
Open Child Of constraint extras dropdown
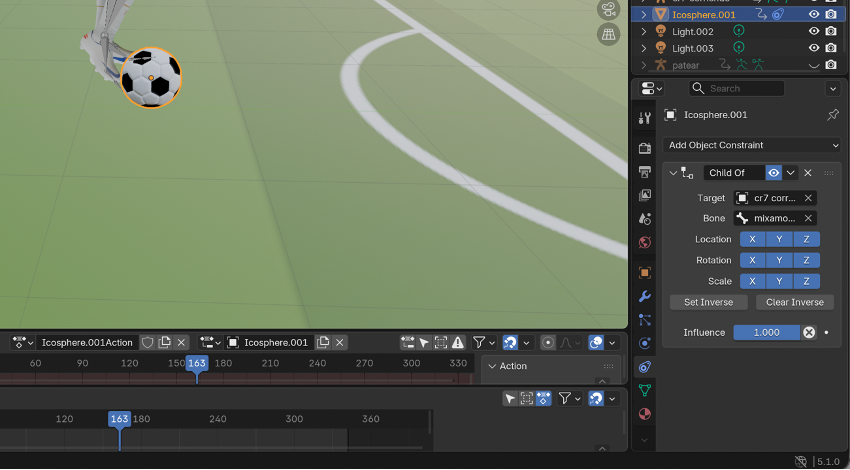[790, 173]
